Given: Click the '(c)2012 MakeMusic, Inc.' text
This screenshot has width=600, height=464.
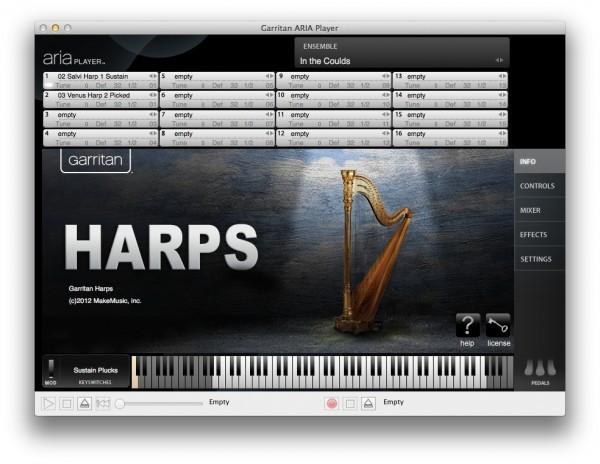Looking at the screenshot, I should click(x=105, y=301).
